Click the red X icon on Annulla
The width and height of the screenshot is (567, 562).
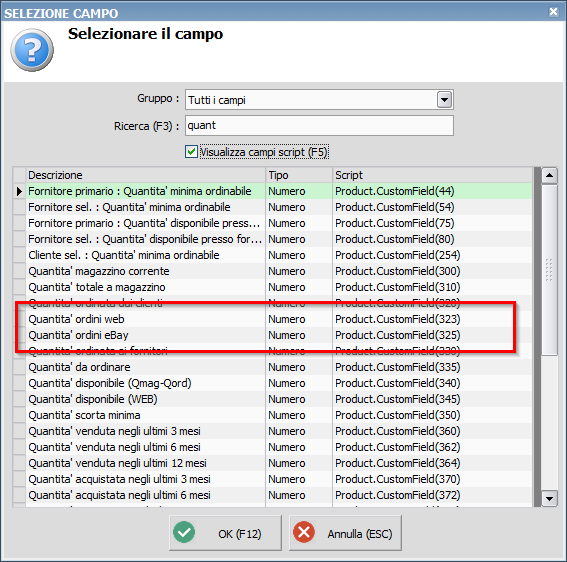click(304, 532)
